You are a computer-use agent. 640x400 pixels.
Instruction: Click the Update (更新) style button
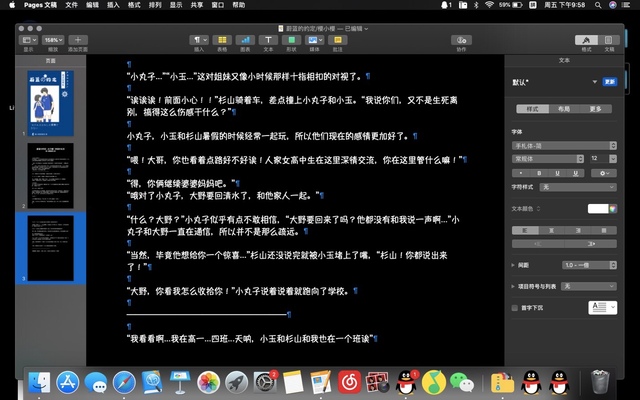[x=609, y=81]
